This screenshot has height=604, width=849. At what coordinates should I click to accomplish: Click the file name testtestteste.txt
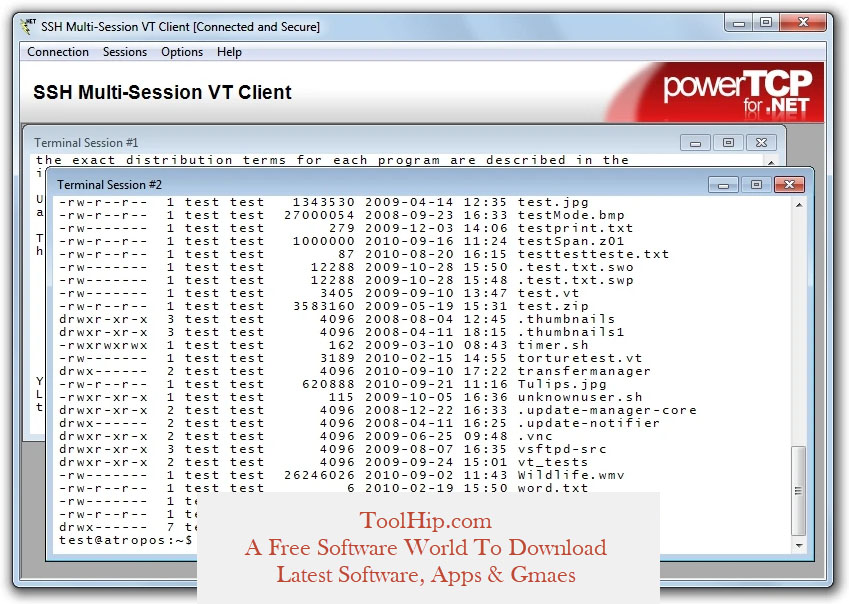point(593,254)
